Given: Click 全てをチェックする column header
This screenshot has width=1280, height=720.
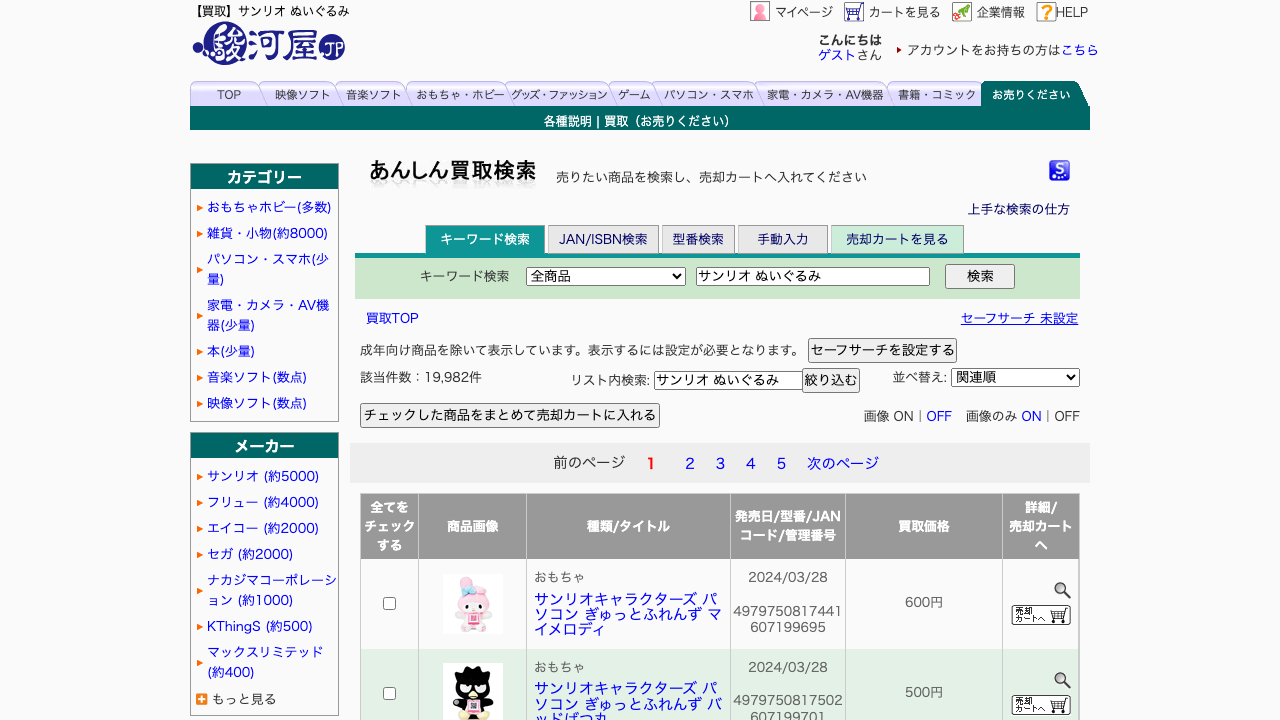Looking at the screenshot, I should pyautogui.click(x=390, y=526).
